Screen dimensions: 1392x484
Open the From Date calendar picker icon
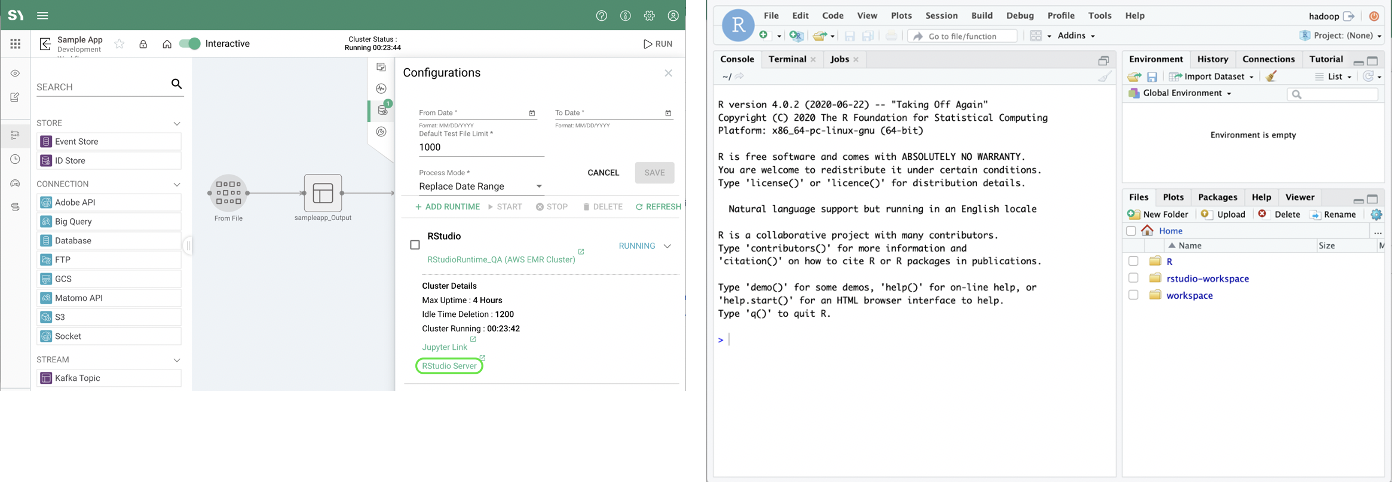[531, 113]
